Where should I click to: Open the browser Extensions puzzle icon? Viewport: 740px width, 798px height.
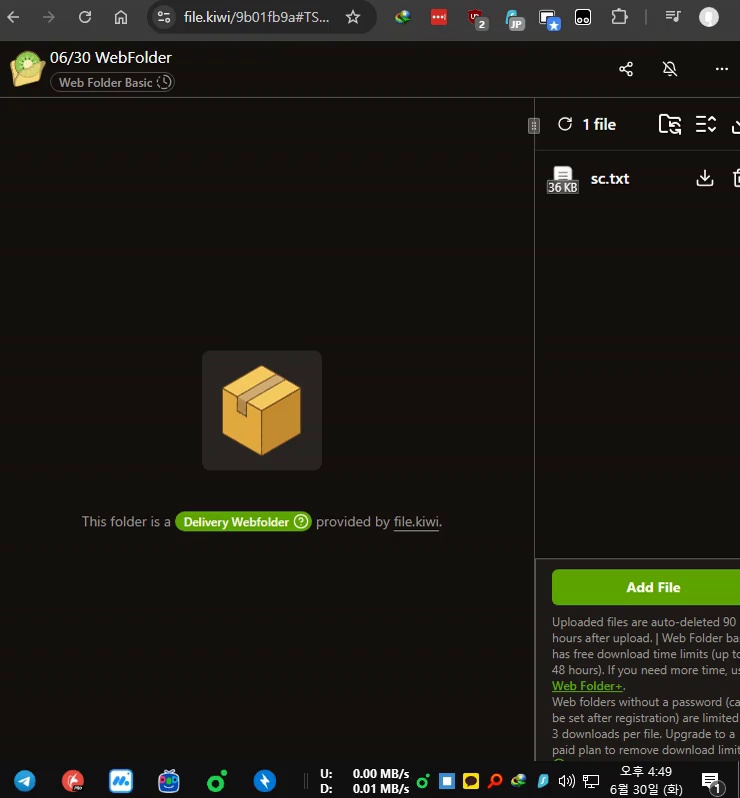point(619,17)
